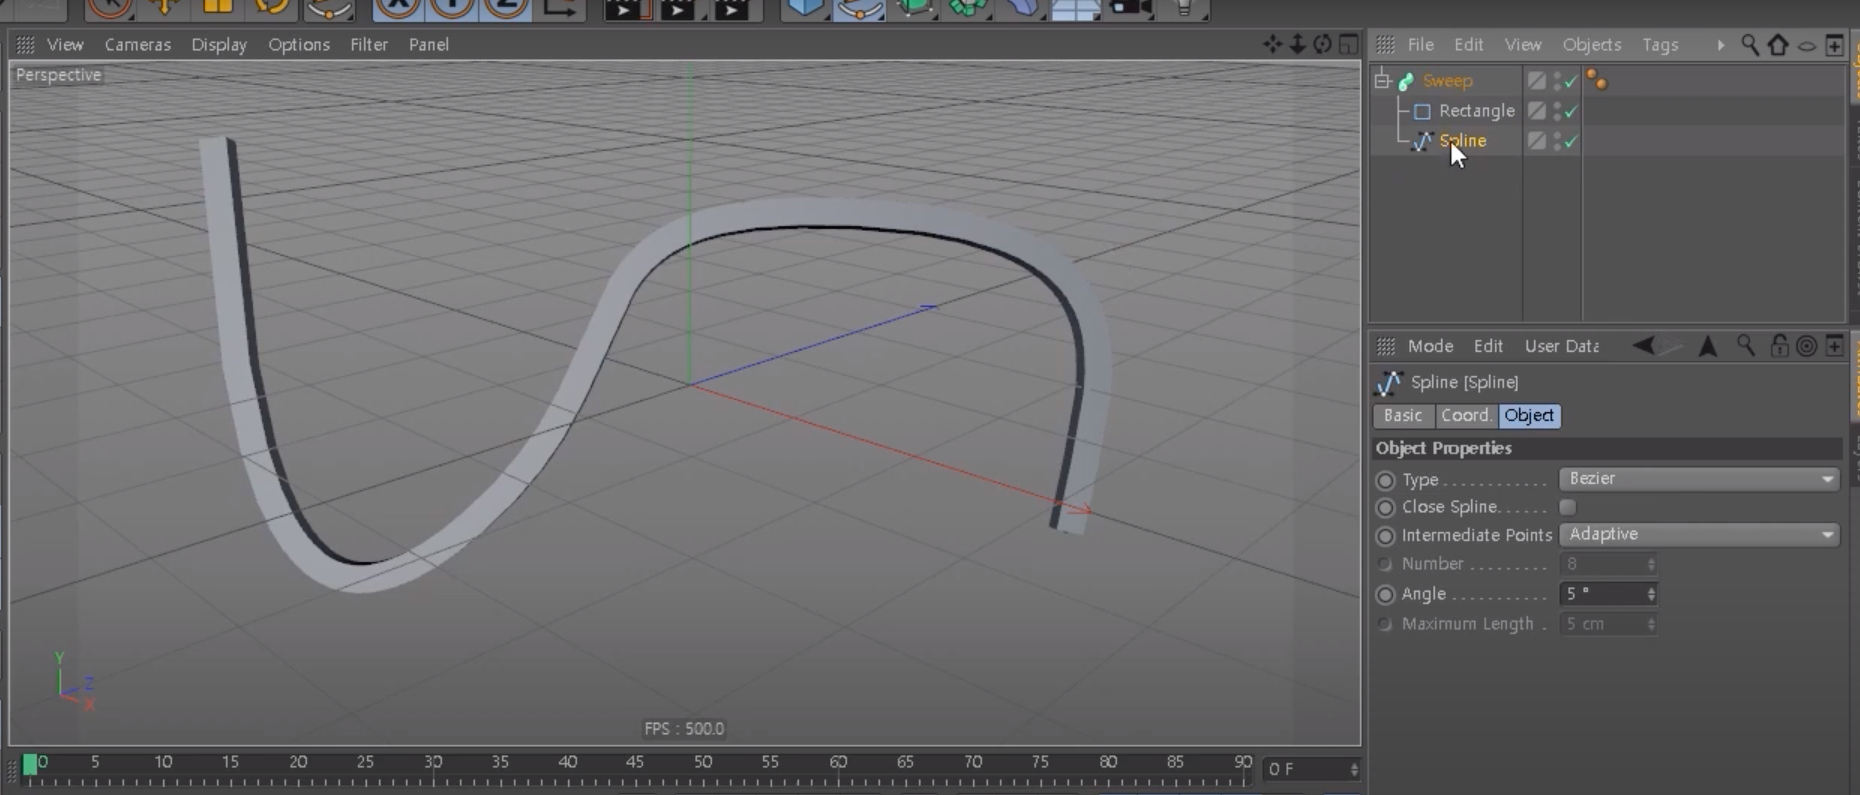This screenshot has height=795, width=1860.
Task: Open the viewport Filter menu
Action: [x=369, y=44]
